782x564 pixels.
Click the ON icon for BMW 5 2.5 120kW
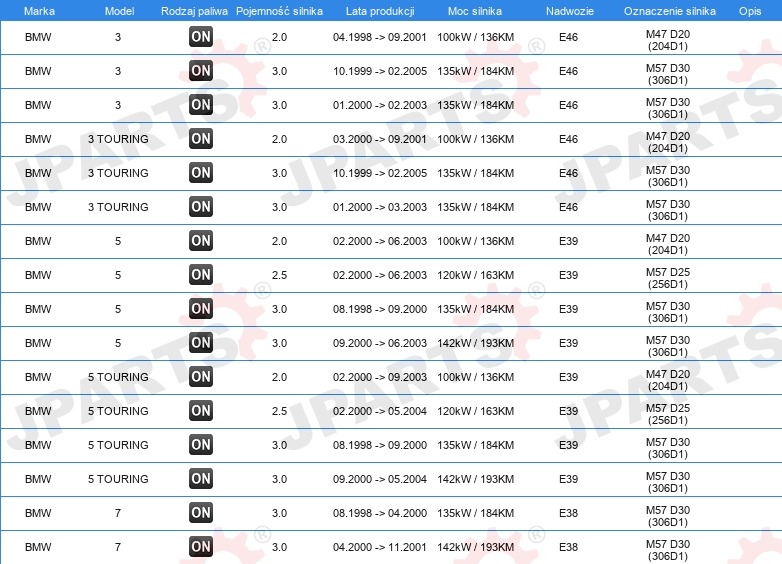click(x=201, y=275)
